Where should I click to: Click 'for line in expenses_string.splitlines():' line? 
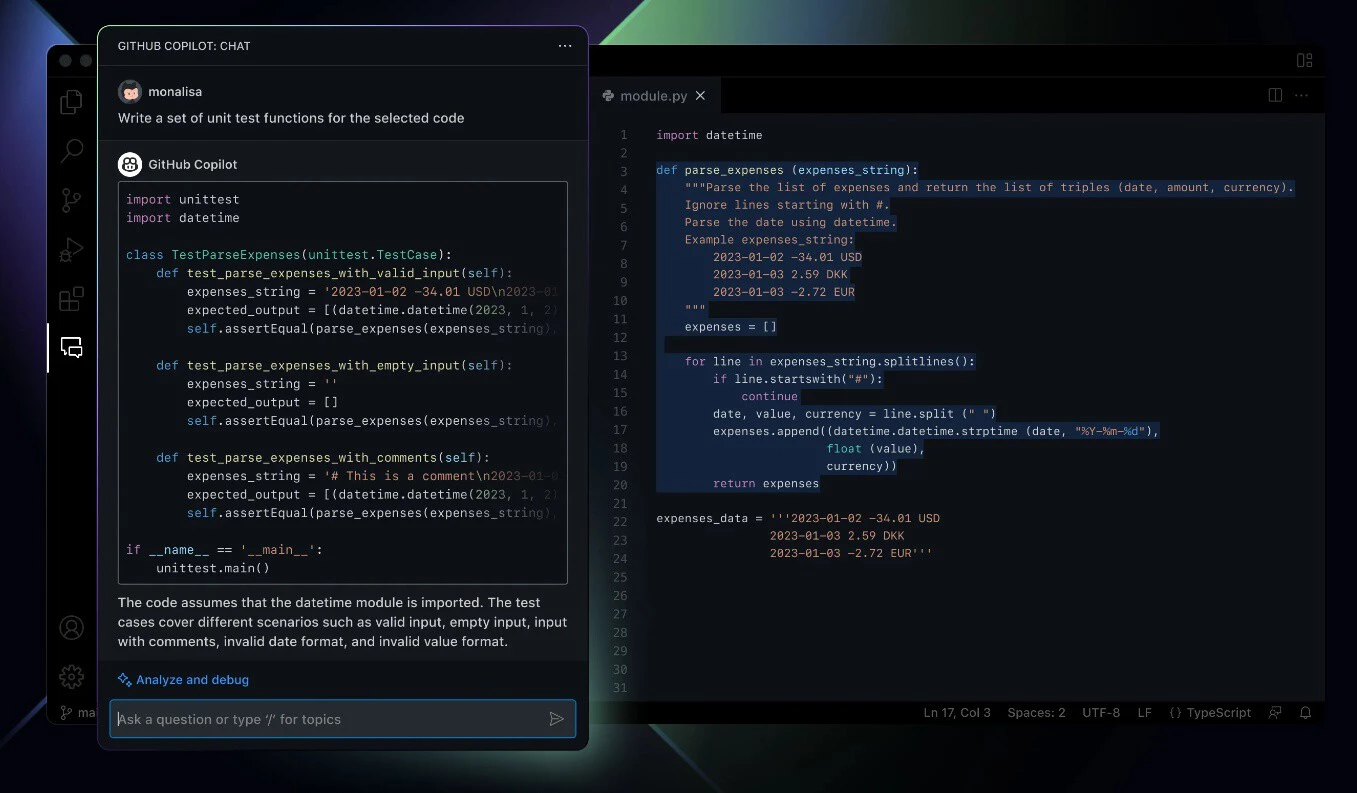tap(829, 362)
